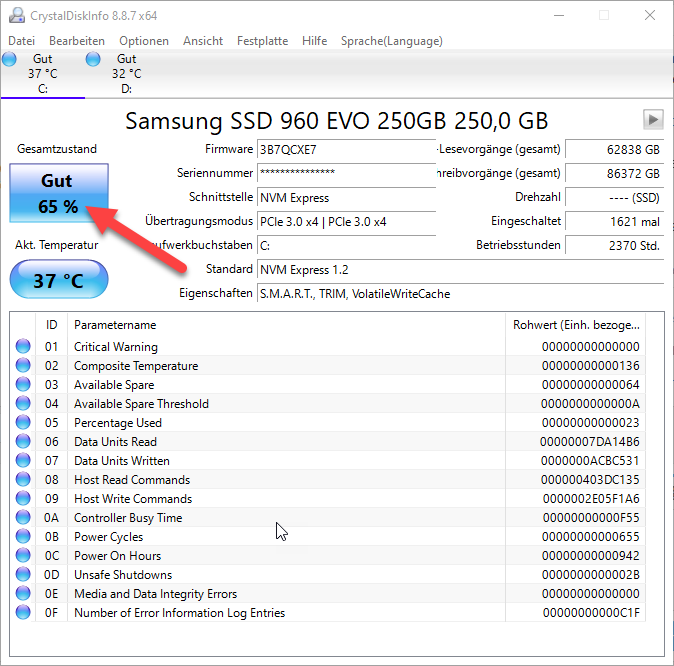
Task: Click the Schnittstelle field NVM Express
Action: [346, 197]
